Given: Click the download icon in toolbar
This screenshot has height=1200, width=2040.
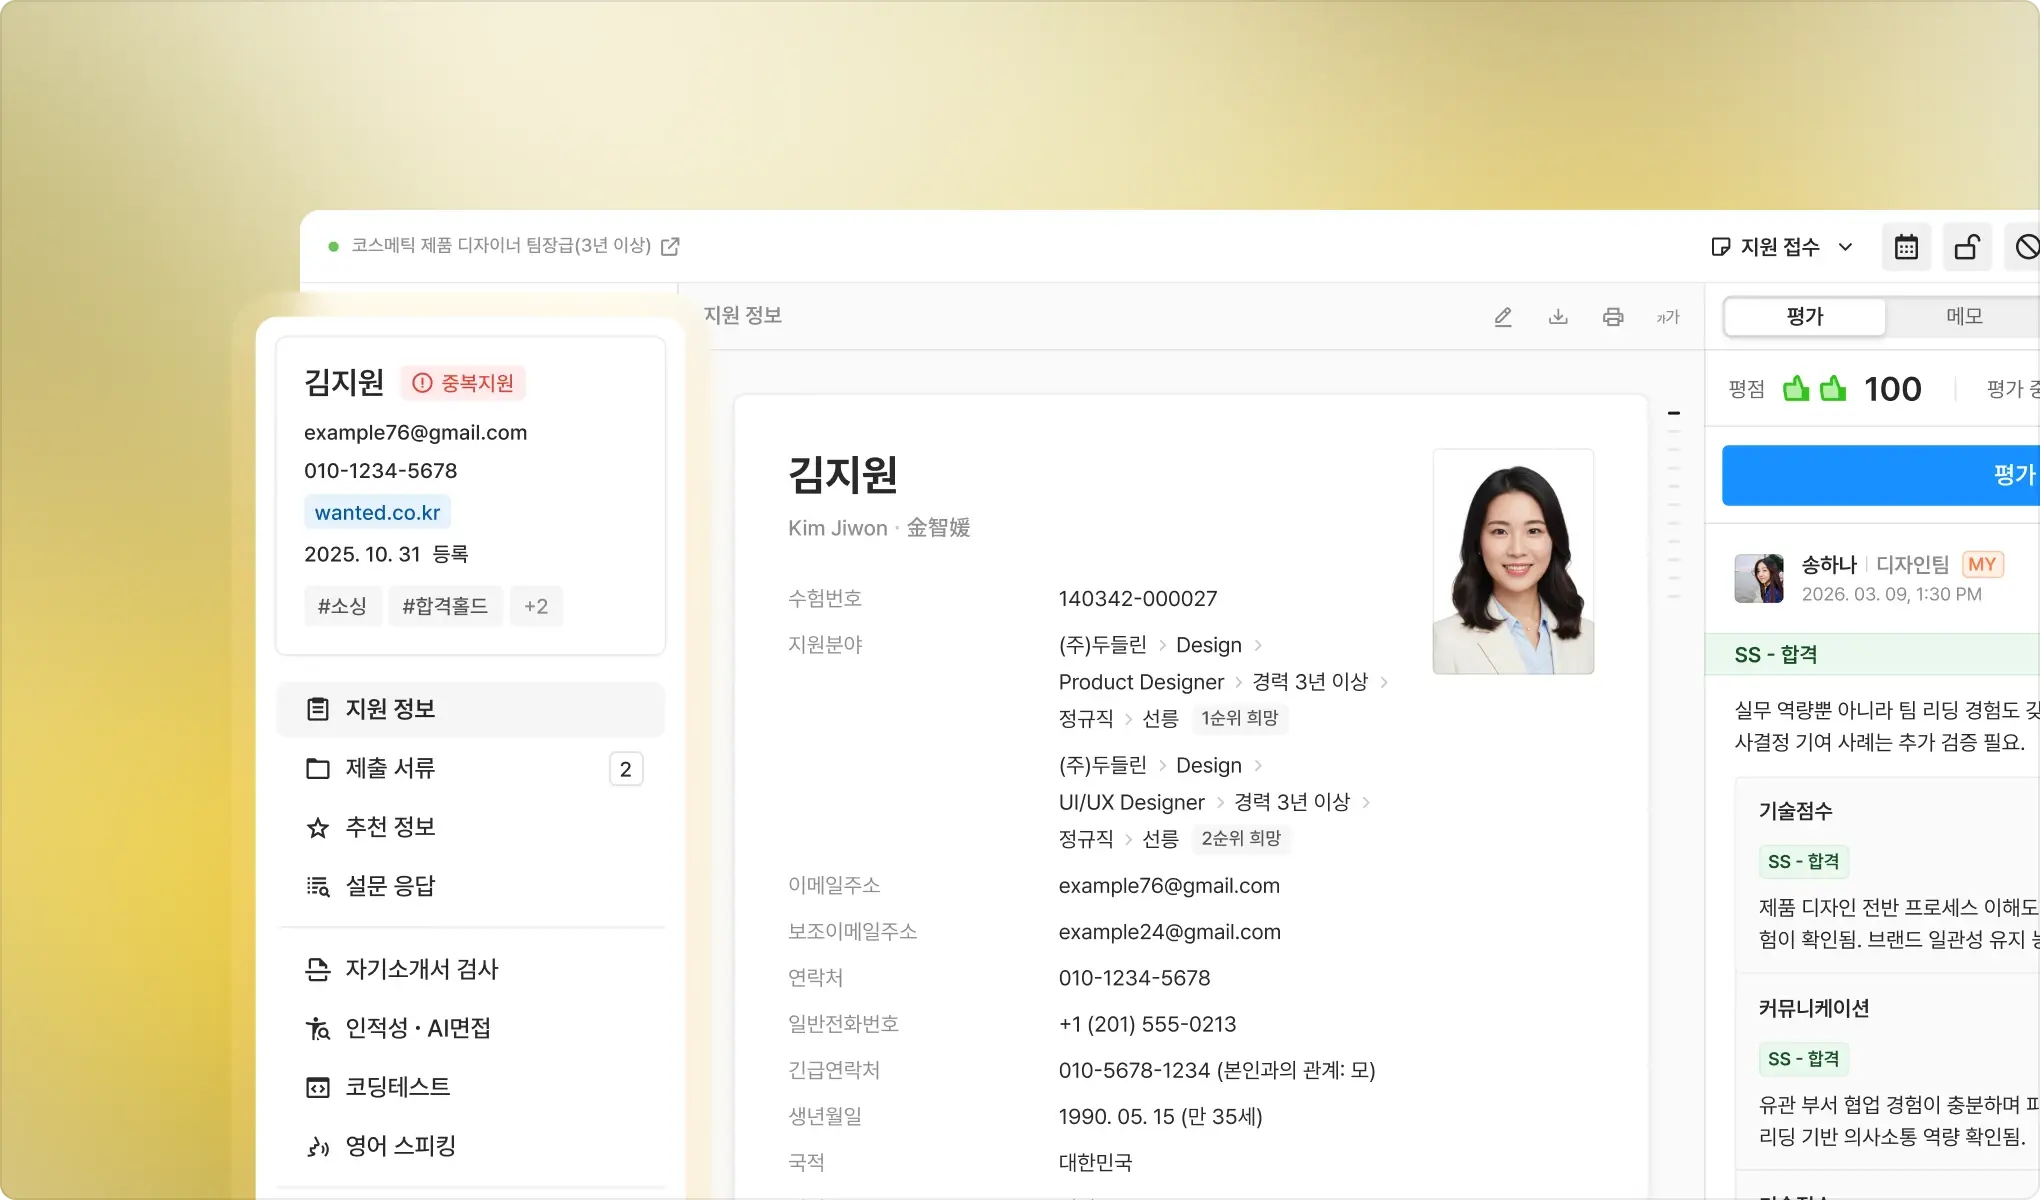Looking at the screenshot, I should (x=1558, y=317).
